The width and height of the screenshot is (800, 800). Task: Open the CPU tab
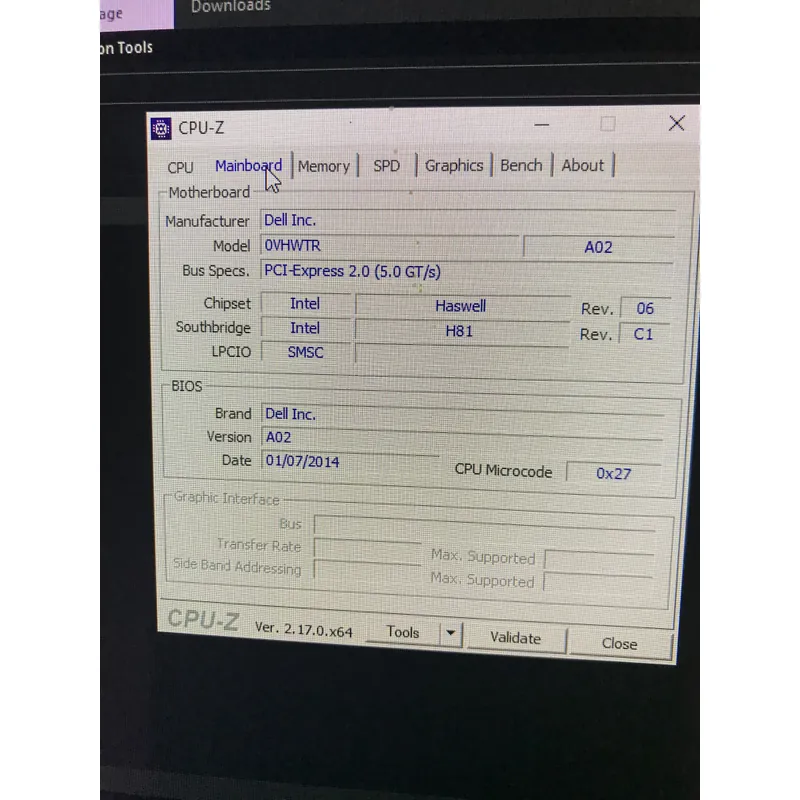[181, 167]
